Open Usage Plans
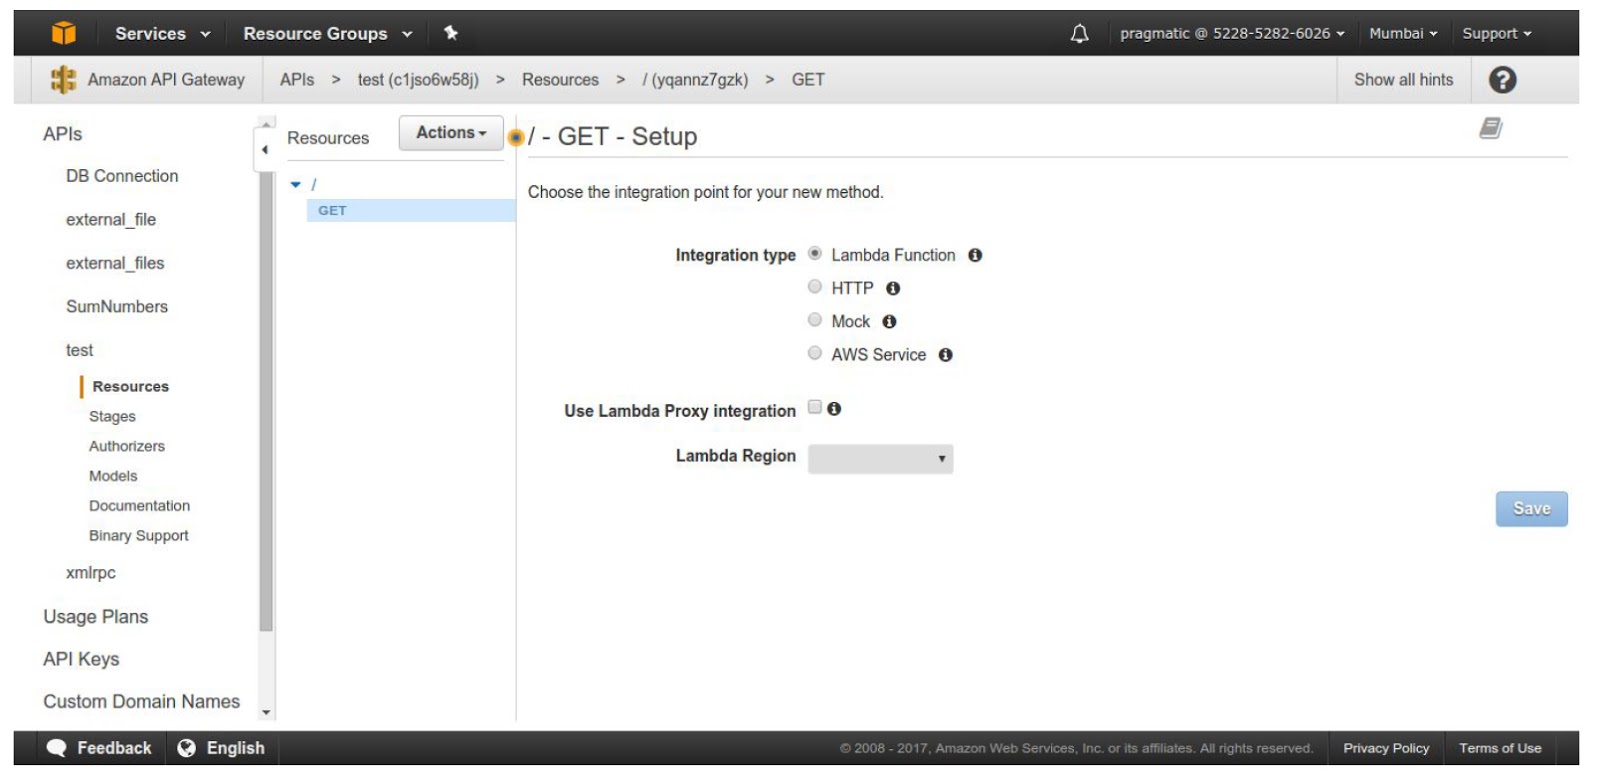 [x=95, y=617]
